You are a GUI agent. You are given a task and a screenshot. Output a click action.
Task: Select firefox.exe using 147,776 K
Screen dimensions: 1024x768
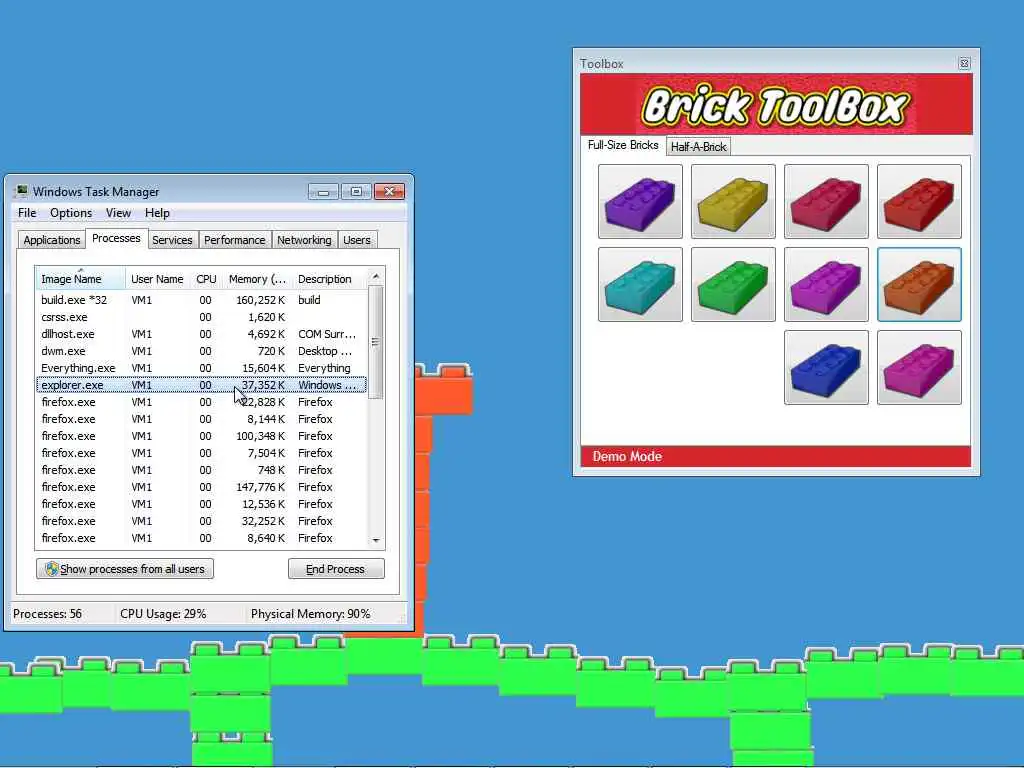[x=201, y=487]
